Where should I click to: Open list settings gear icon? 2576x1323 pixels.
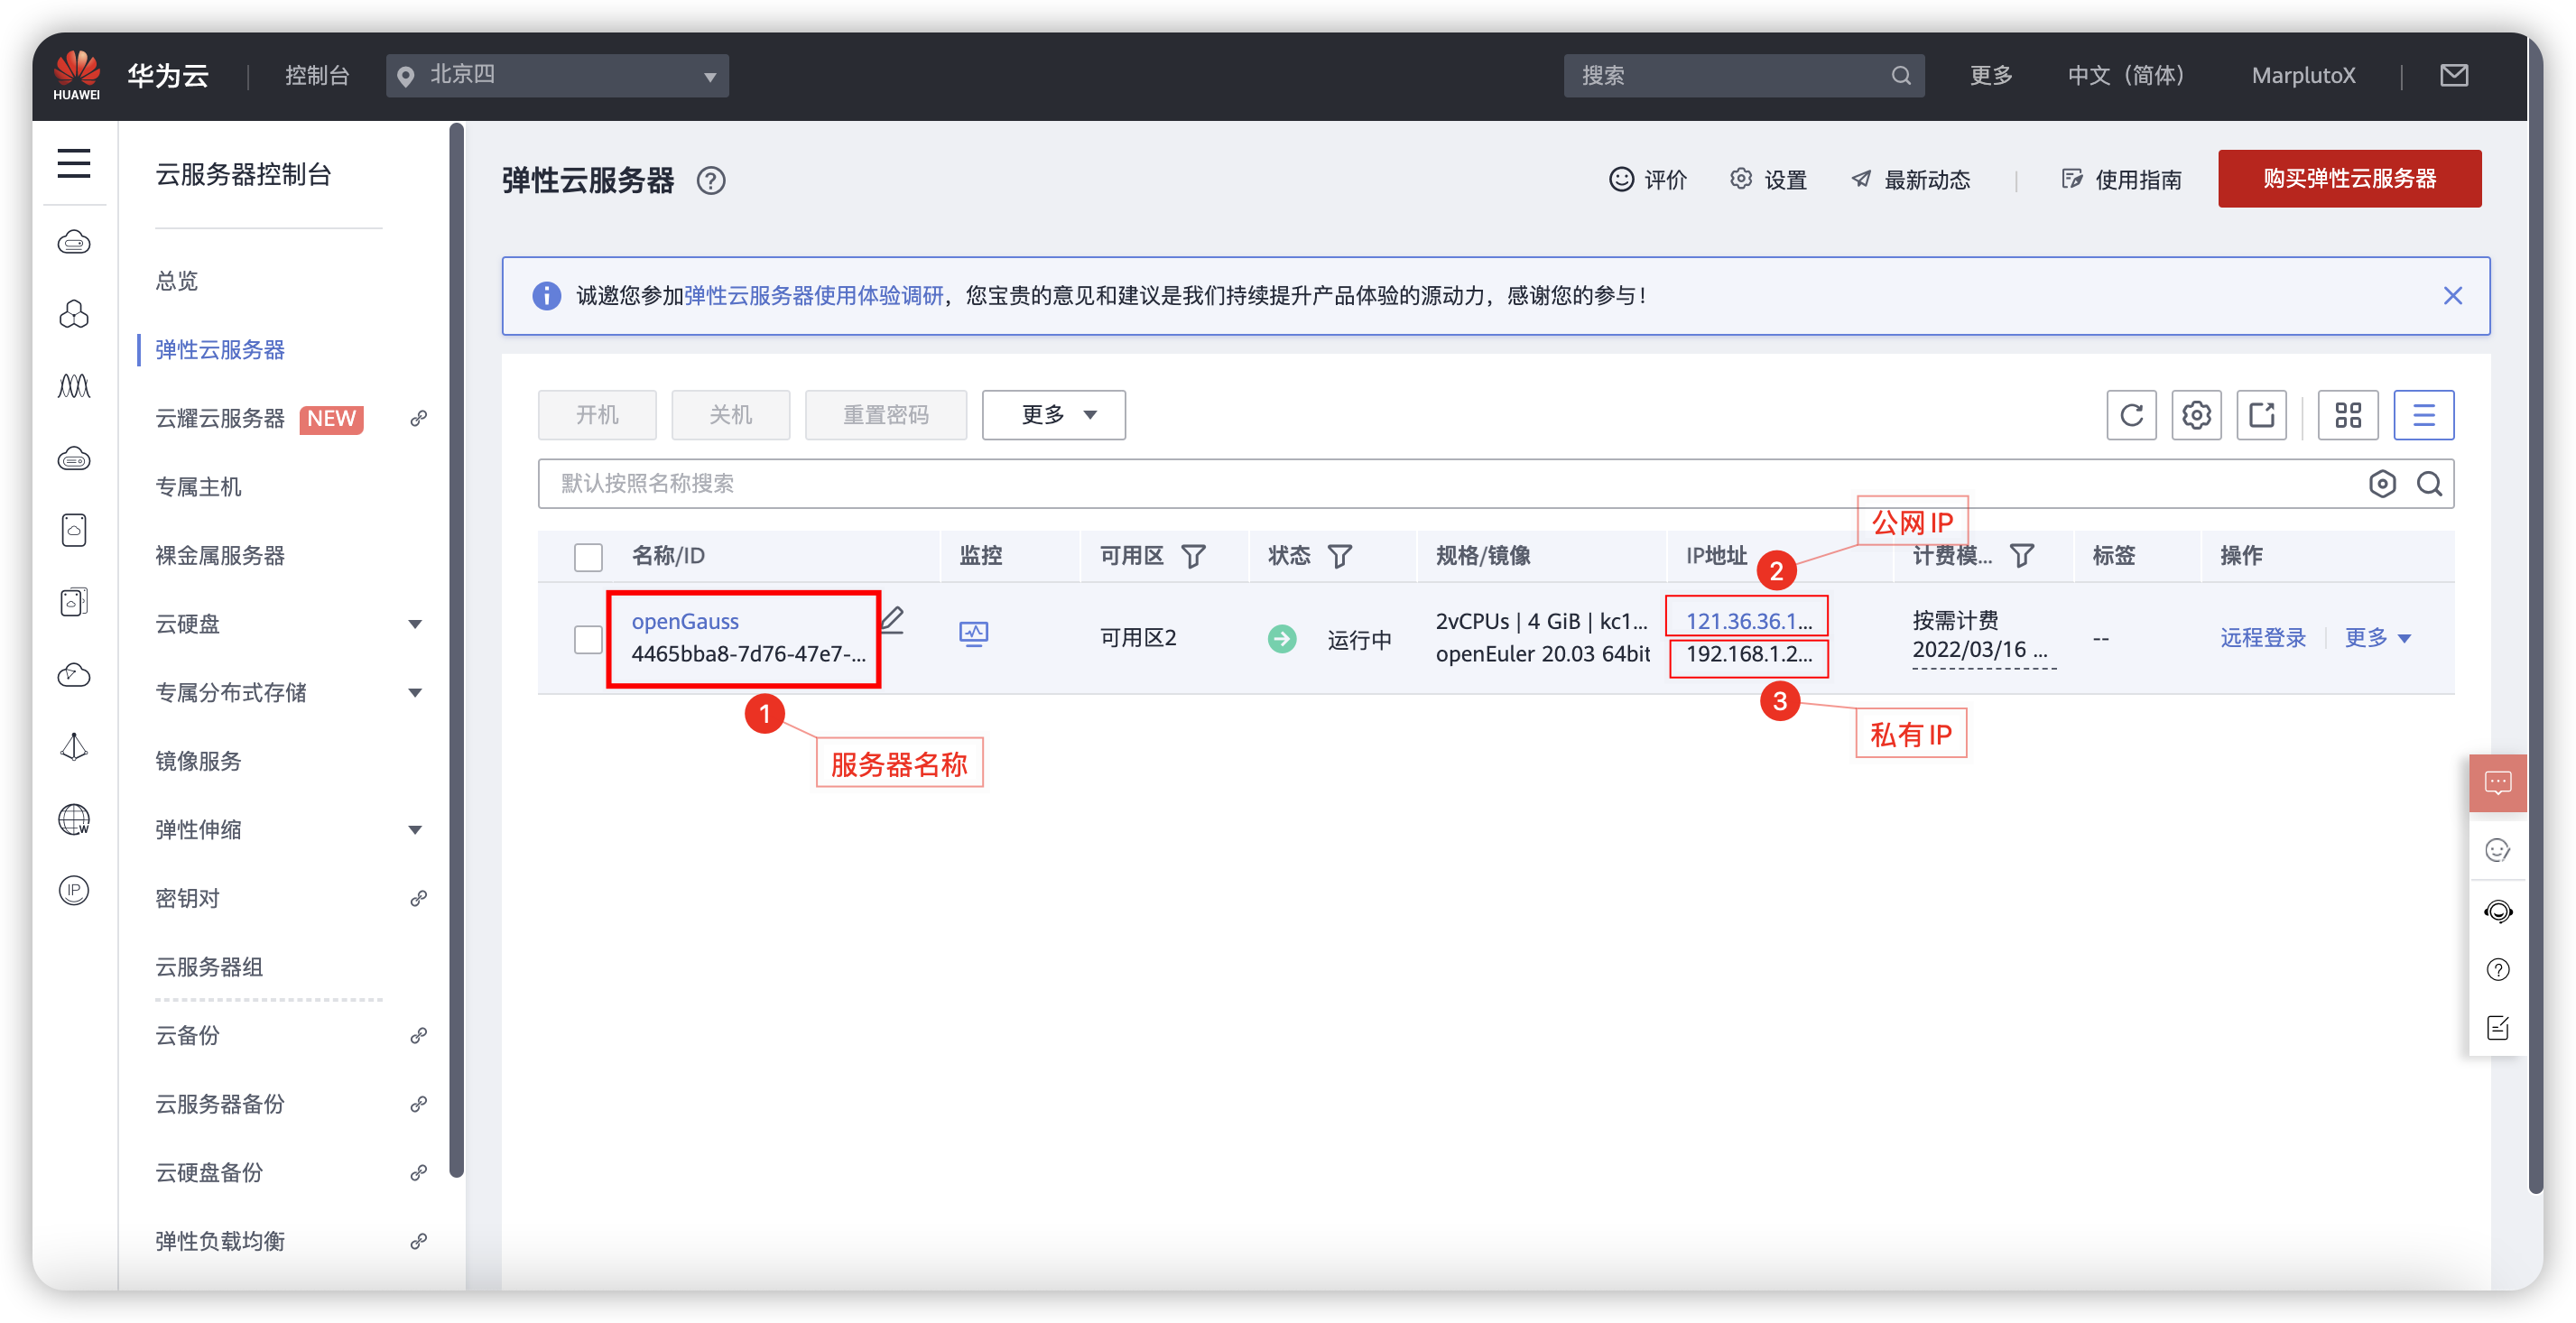[x=2196, y=415]
